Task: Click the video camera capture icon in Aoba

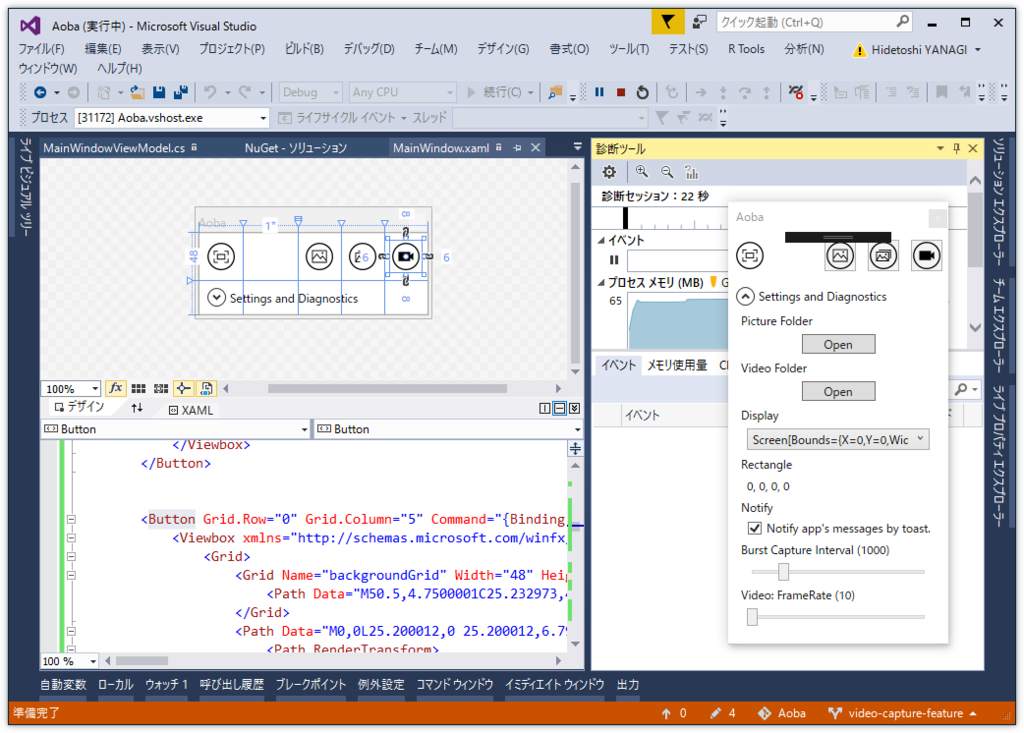Action: [926, 256]
